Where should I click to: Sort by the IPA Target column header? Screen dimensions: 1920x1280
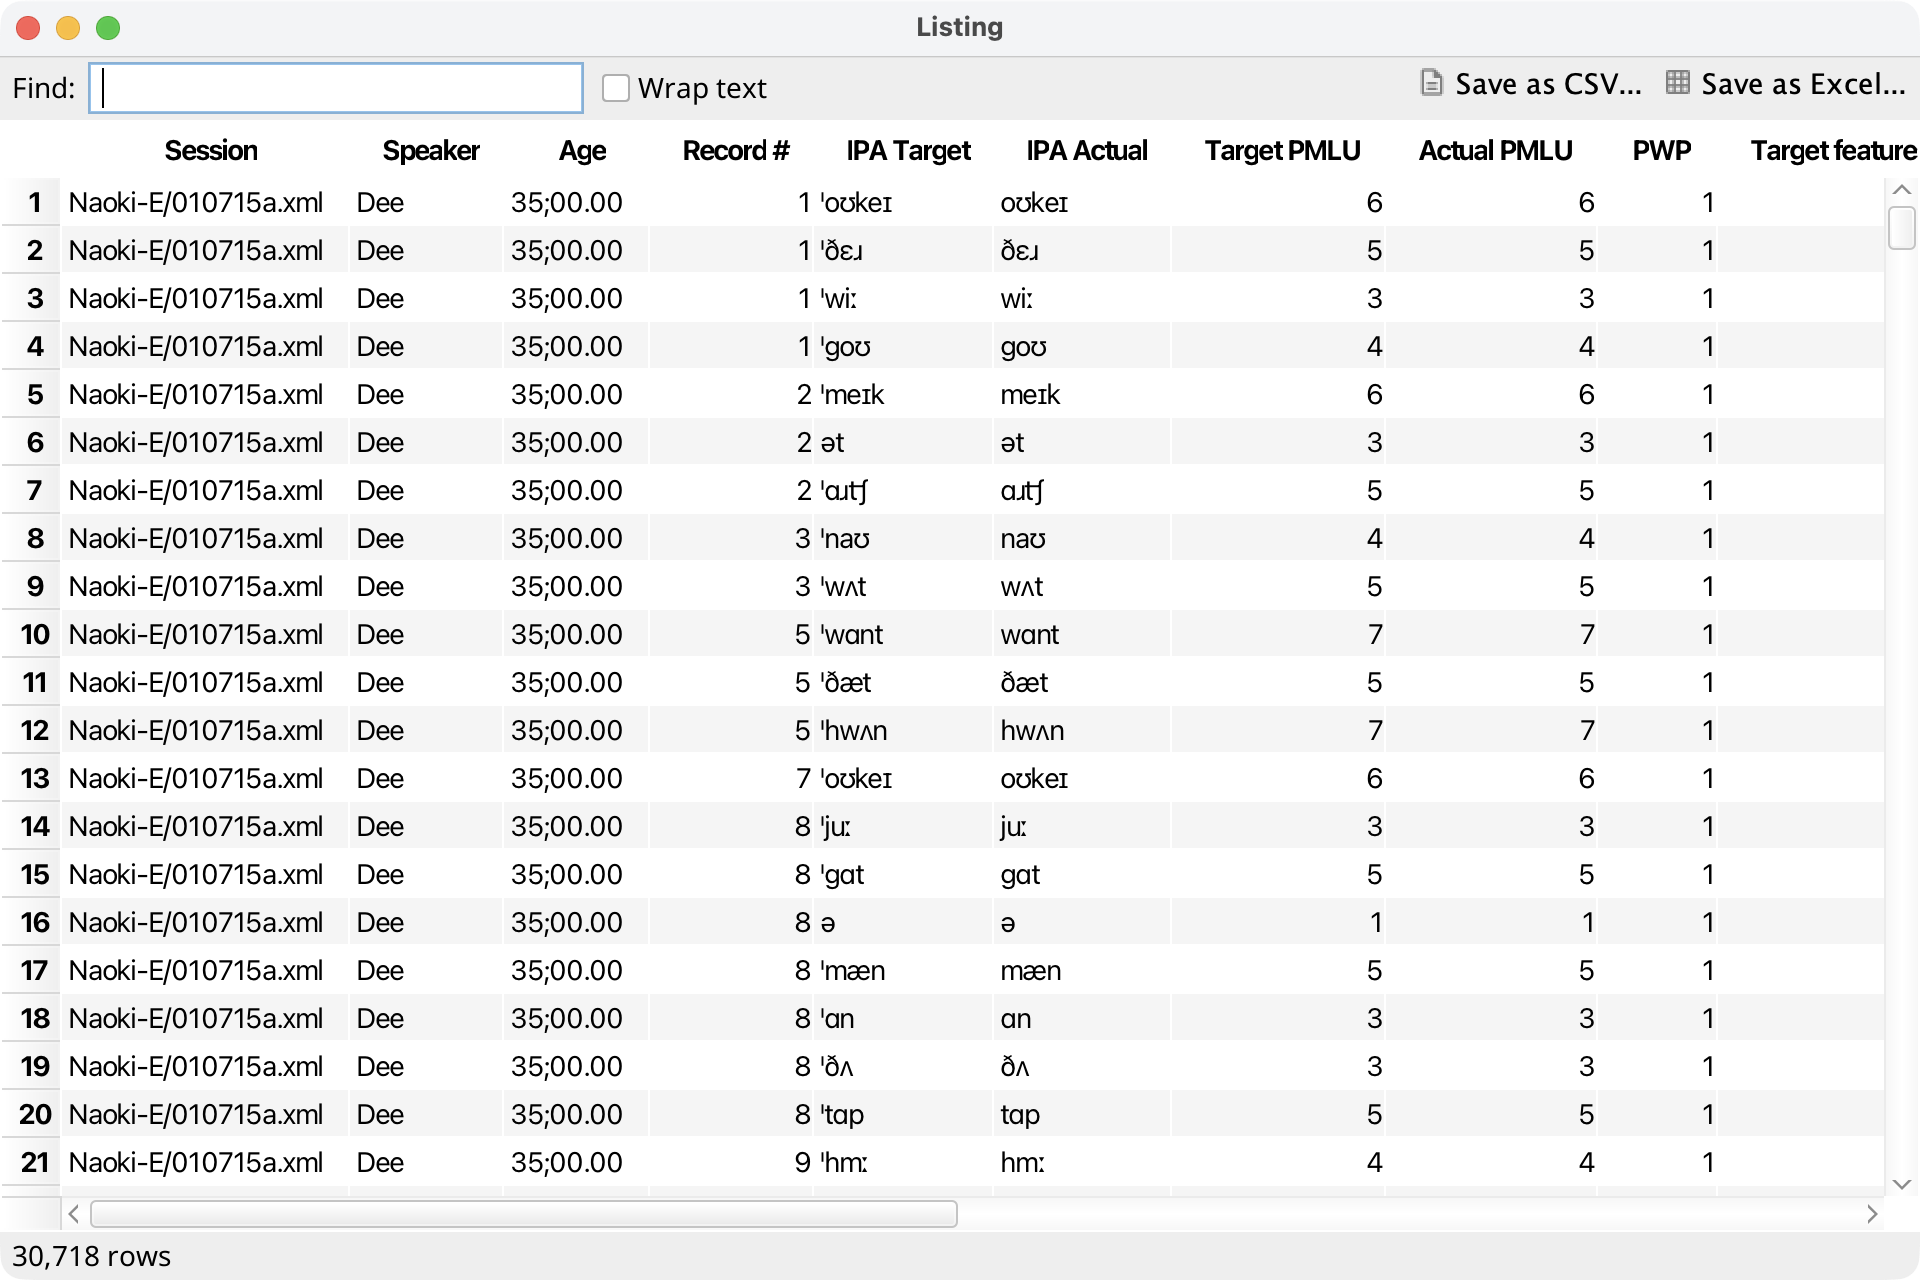pos(908,151)
